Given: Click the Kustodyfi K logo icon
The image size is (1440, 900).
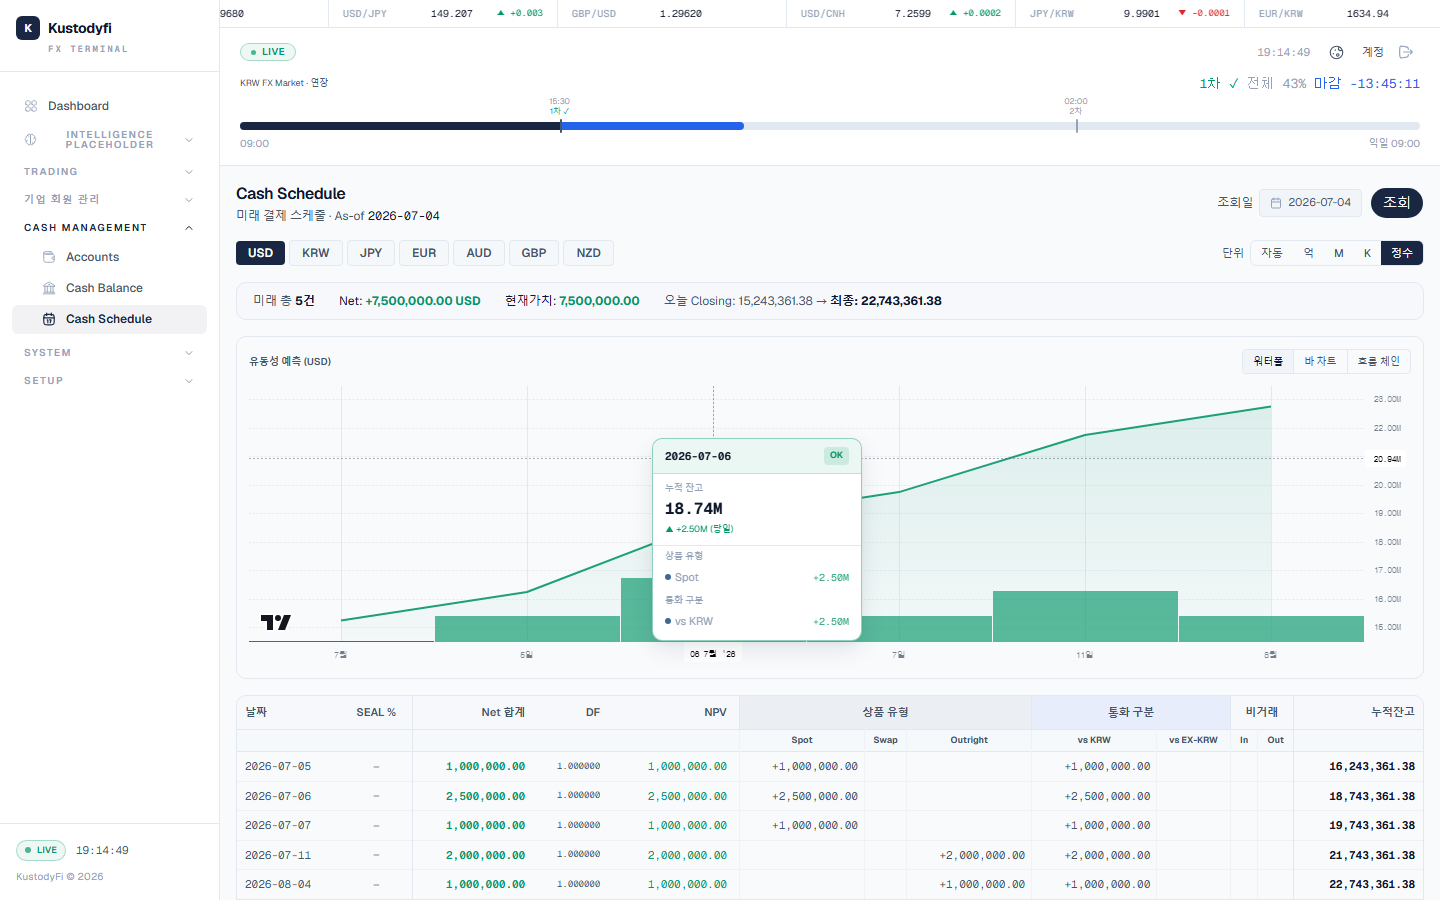Looking at the screenshot, I should 28,28.
